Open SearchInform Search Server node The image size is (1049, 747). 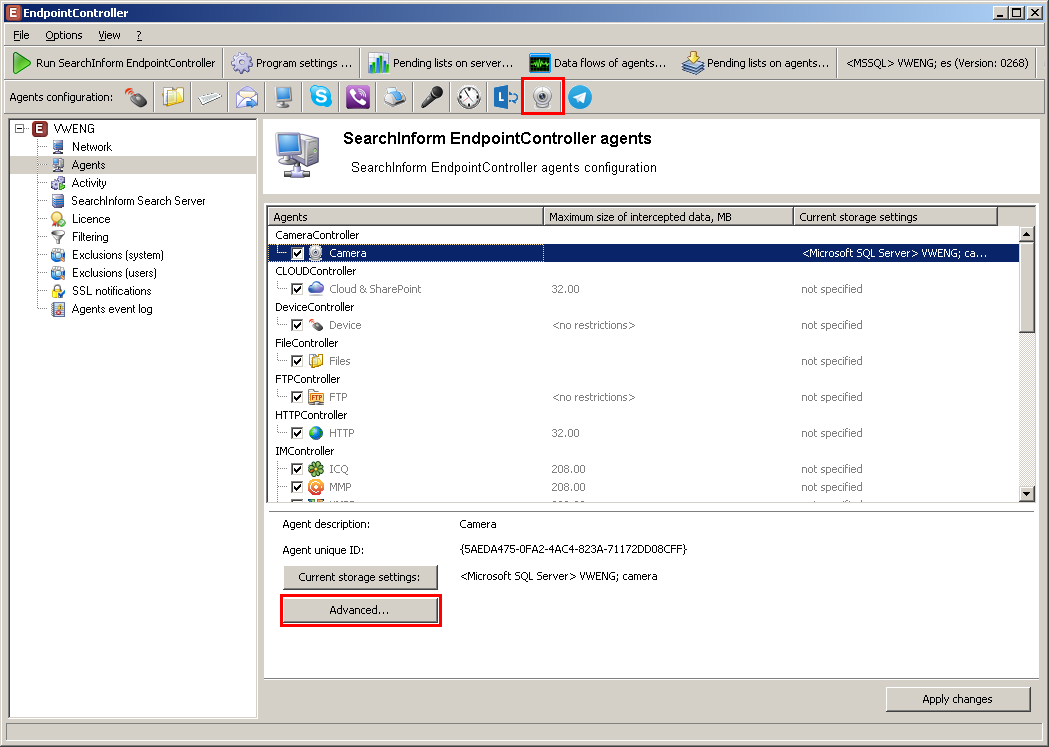(x=138, y=201)
